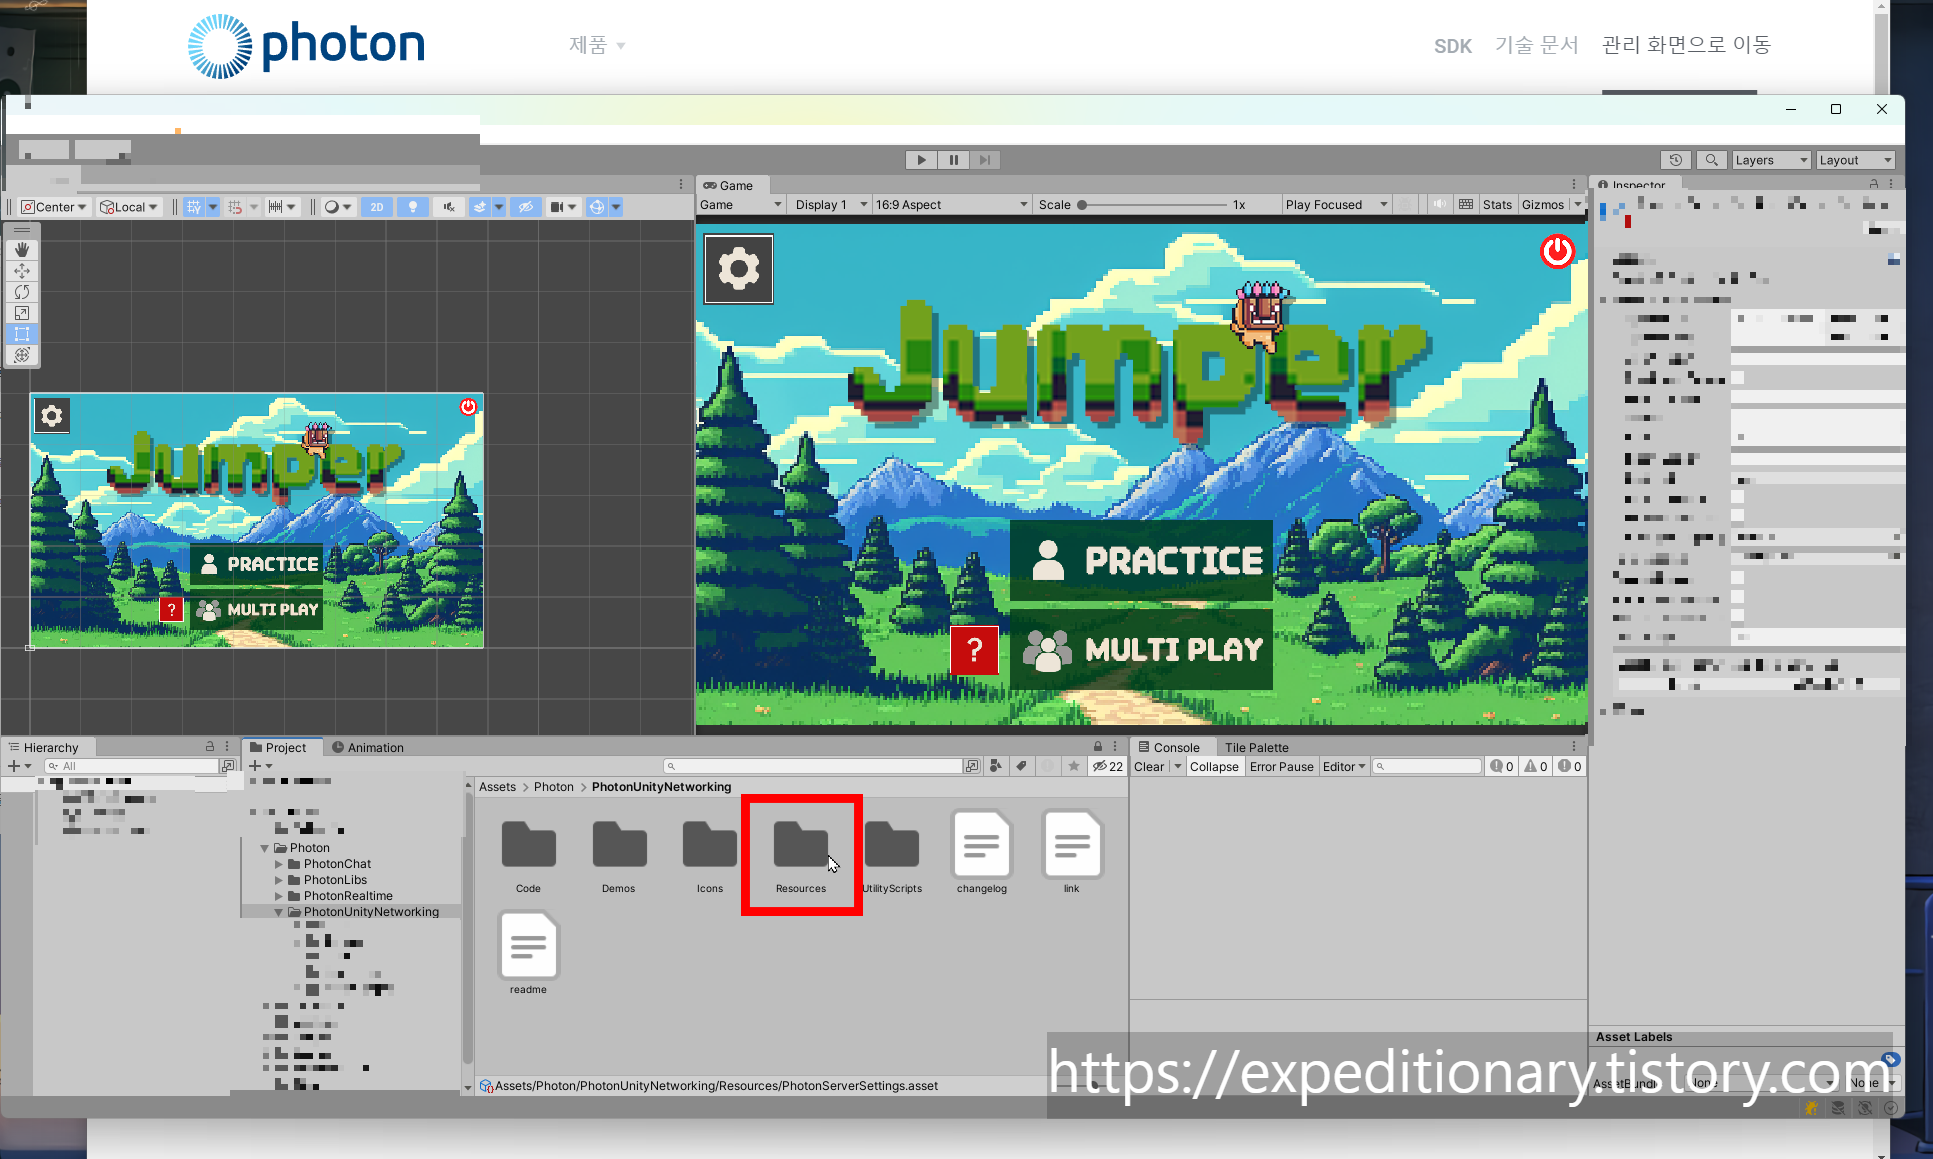Toggle scene lighting with the lightbulb icon
The image size is (1933, 1159).
pos(412,206)
